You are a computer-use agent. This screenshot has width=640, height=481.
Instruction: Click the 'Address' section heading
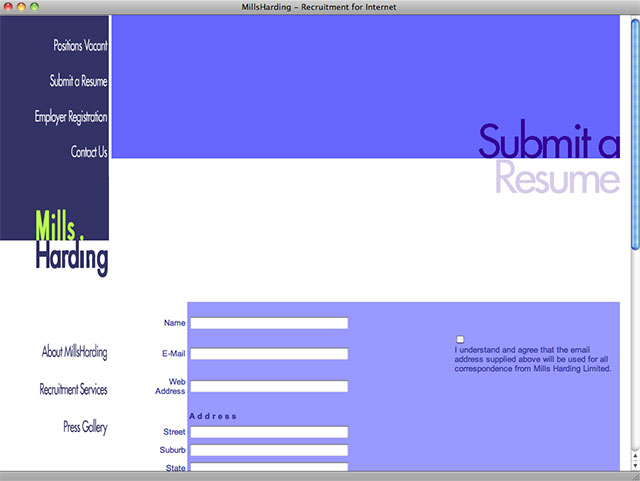tap(213, 416)
